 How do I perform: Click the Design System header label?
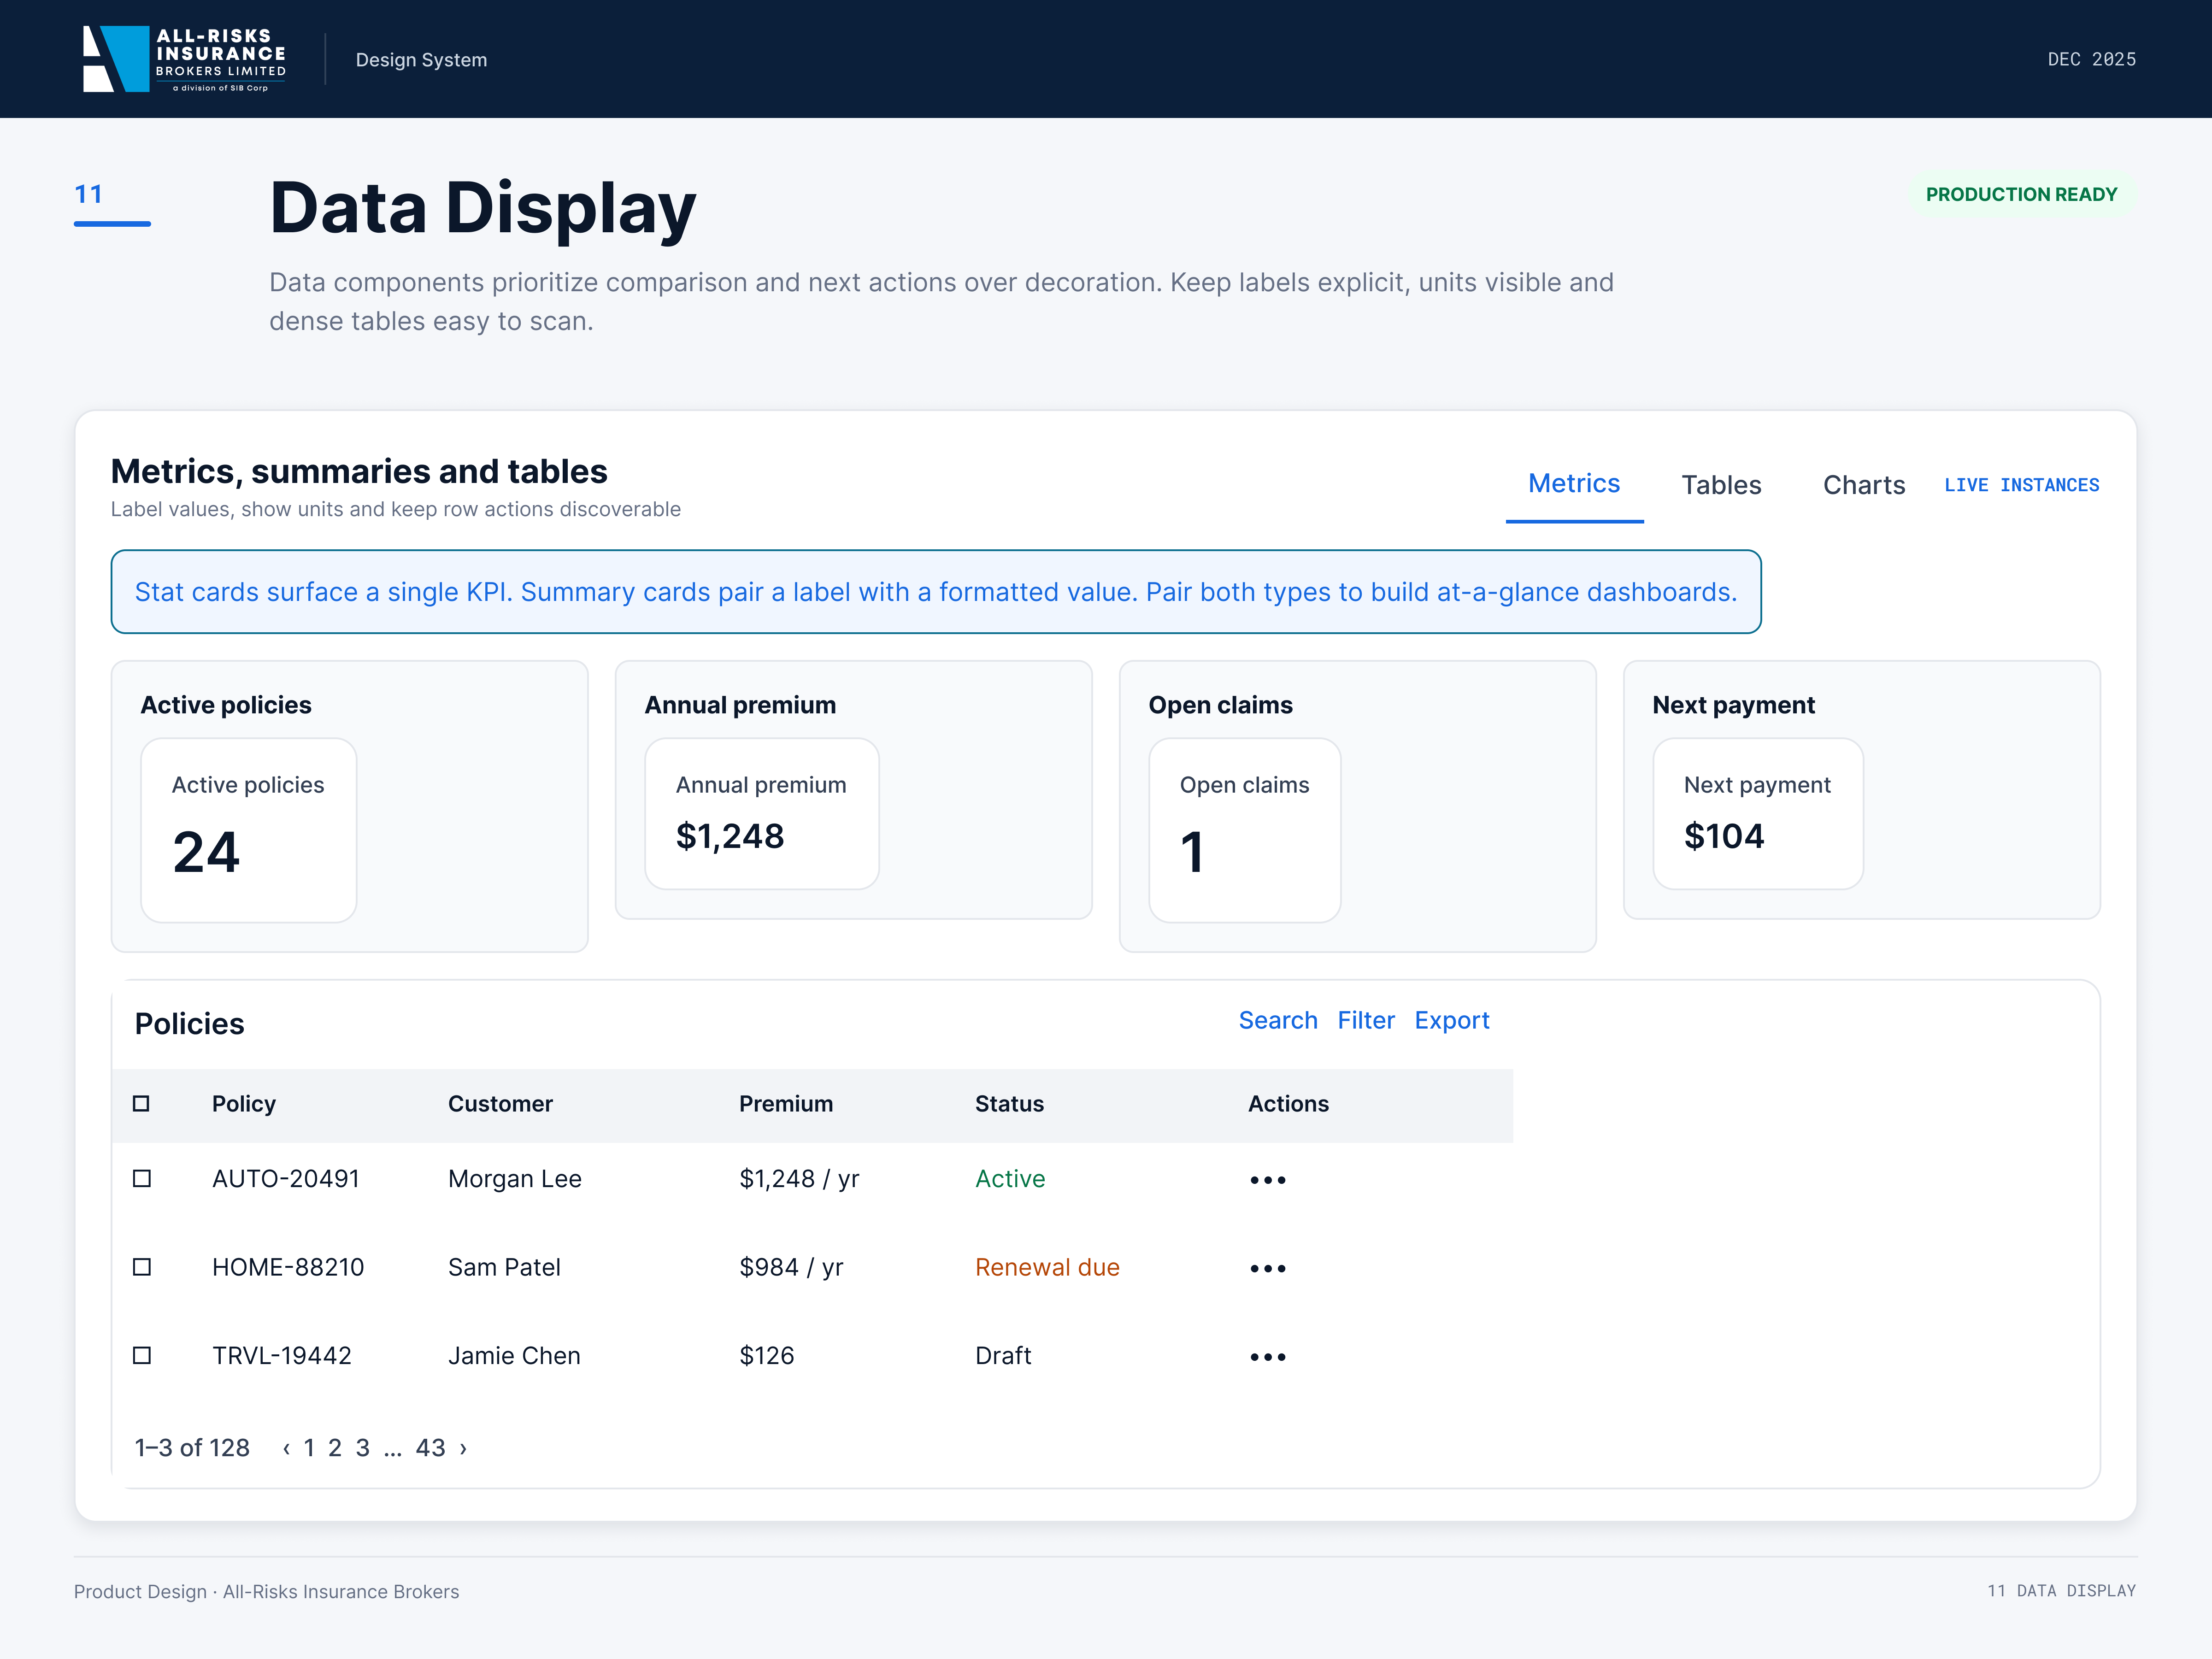pyautogui.click(x=421, y=60)
